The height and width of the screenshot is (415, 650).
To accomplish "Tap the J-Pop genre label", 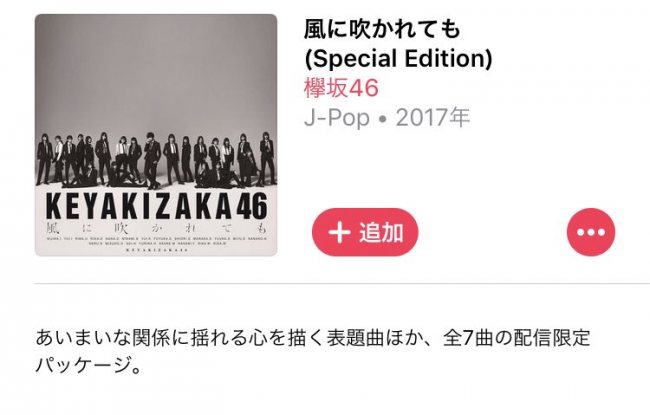I will (x=337, y=117).
